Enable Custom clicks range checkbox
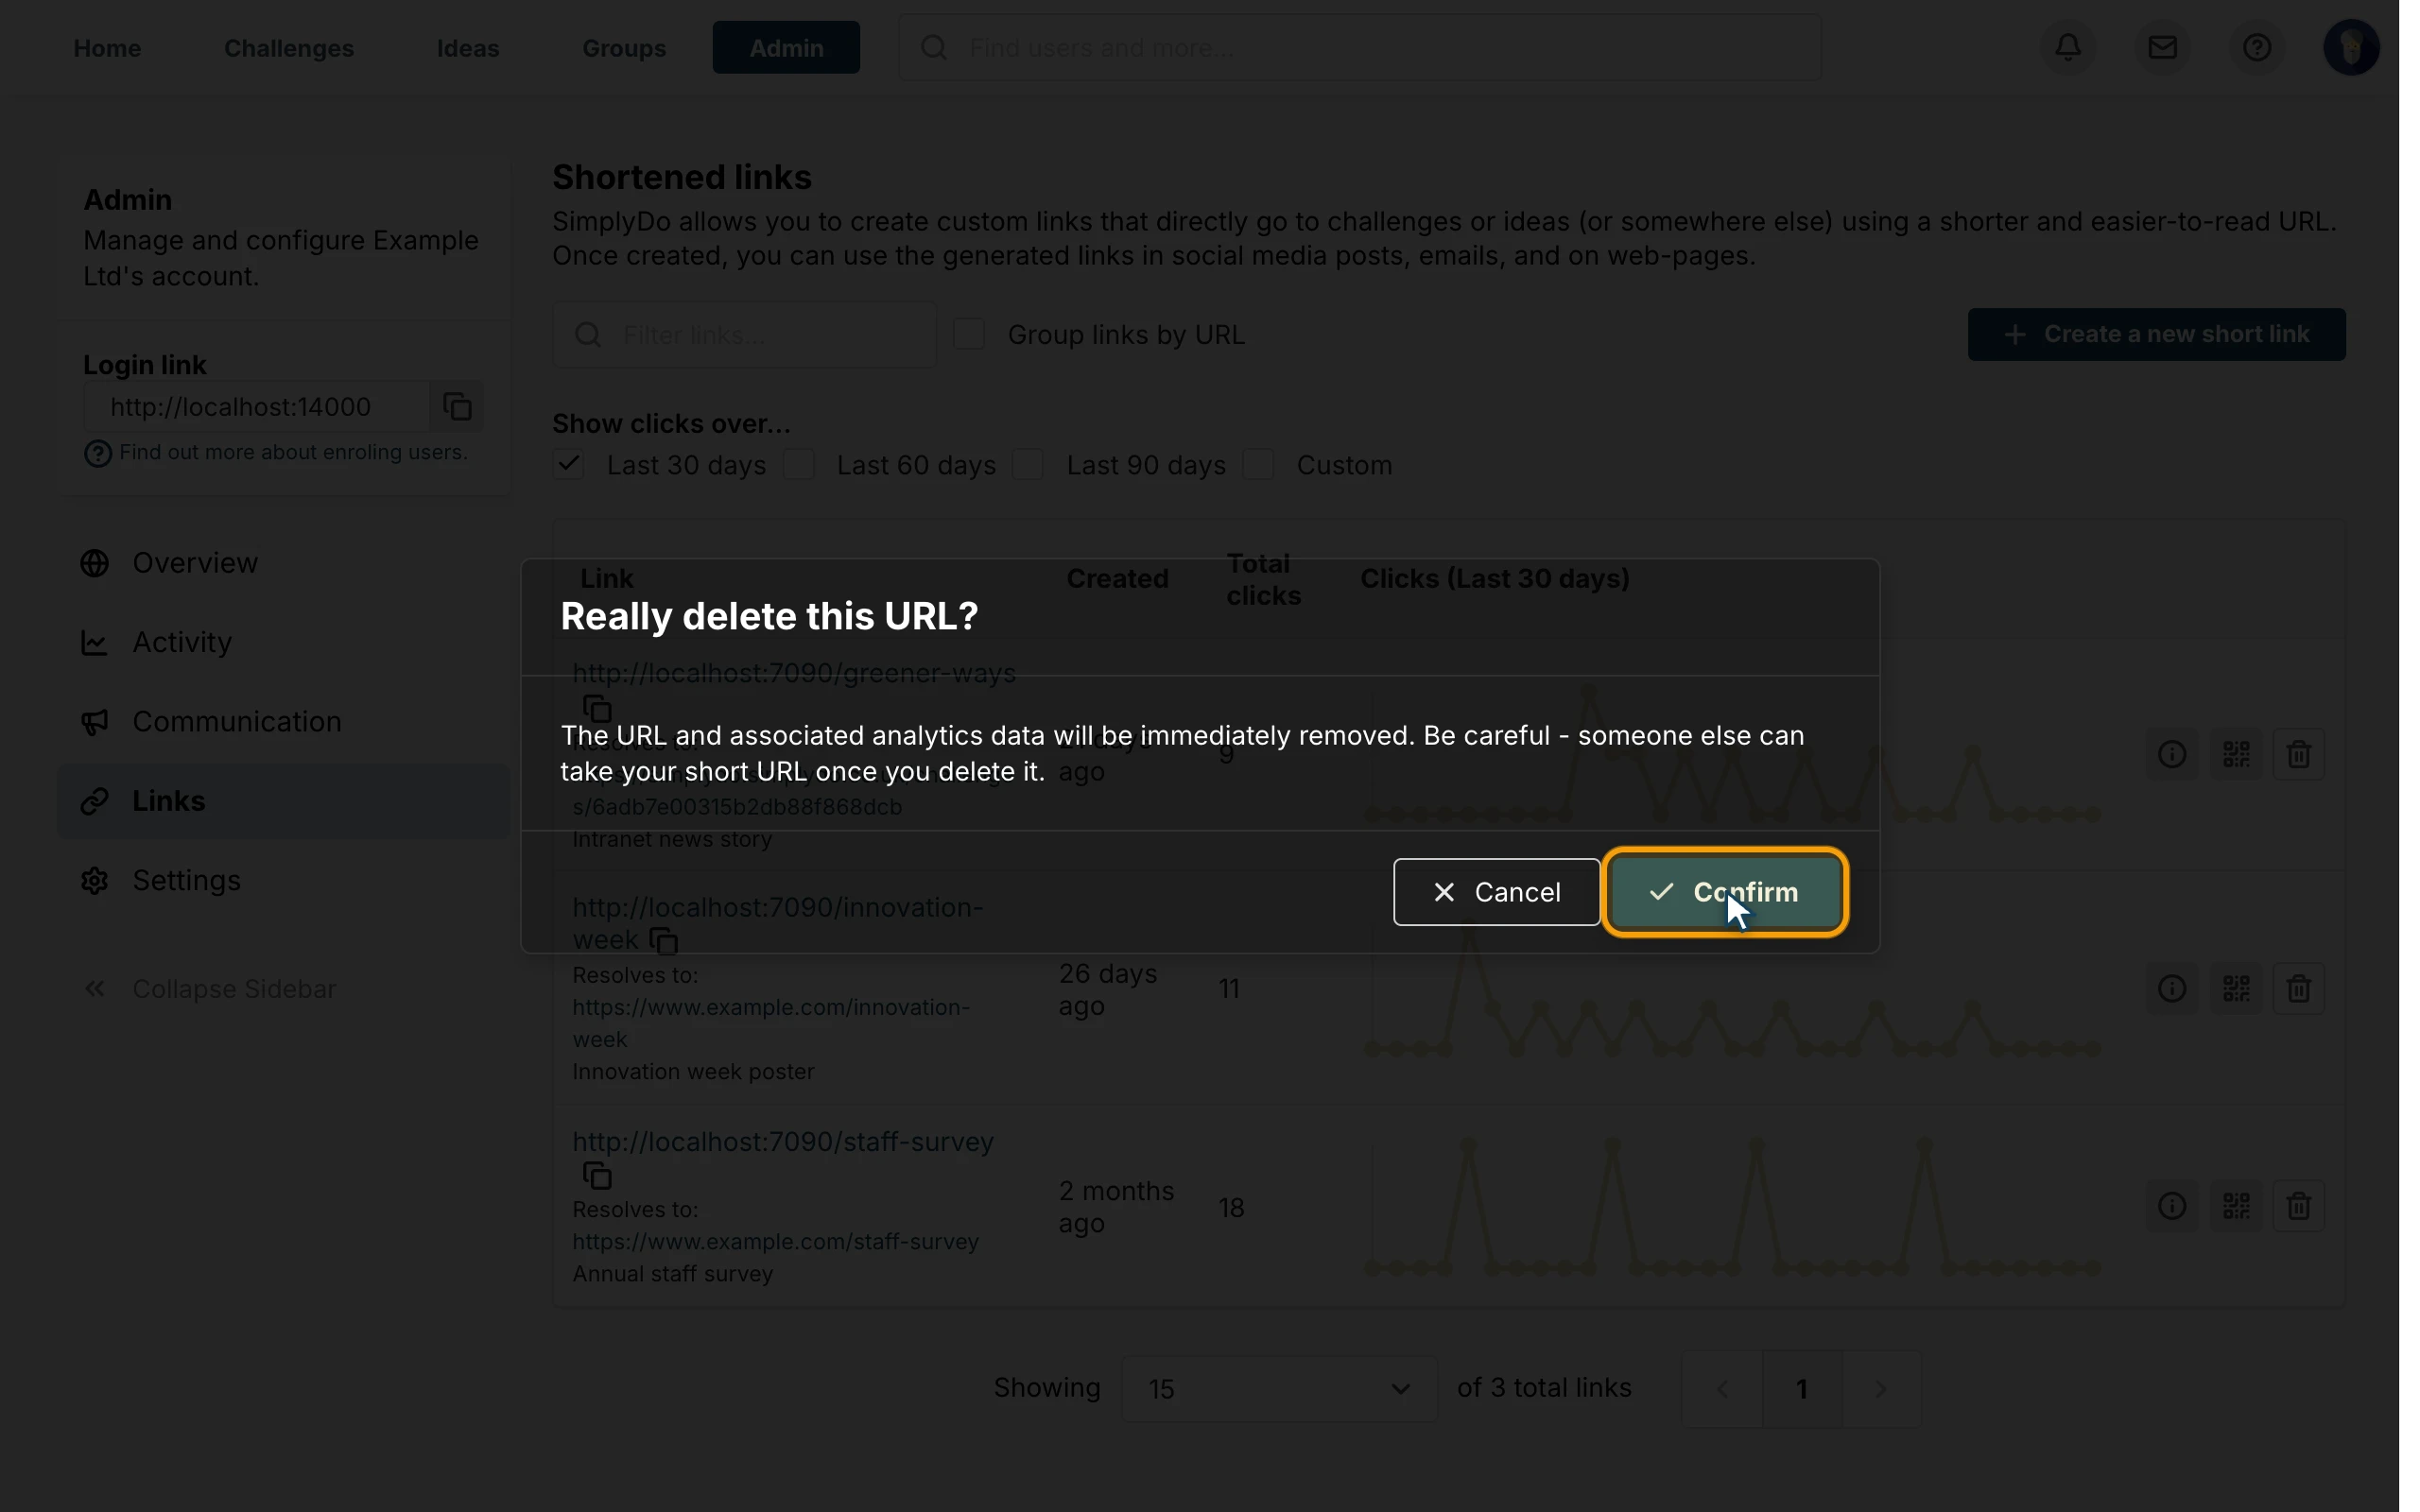This screenshot has height=1512, width=2420. (x=1258, y=464)
